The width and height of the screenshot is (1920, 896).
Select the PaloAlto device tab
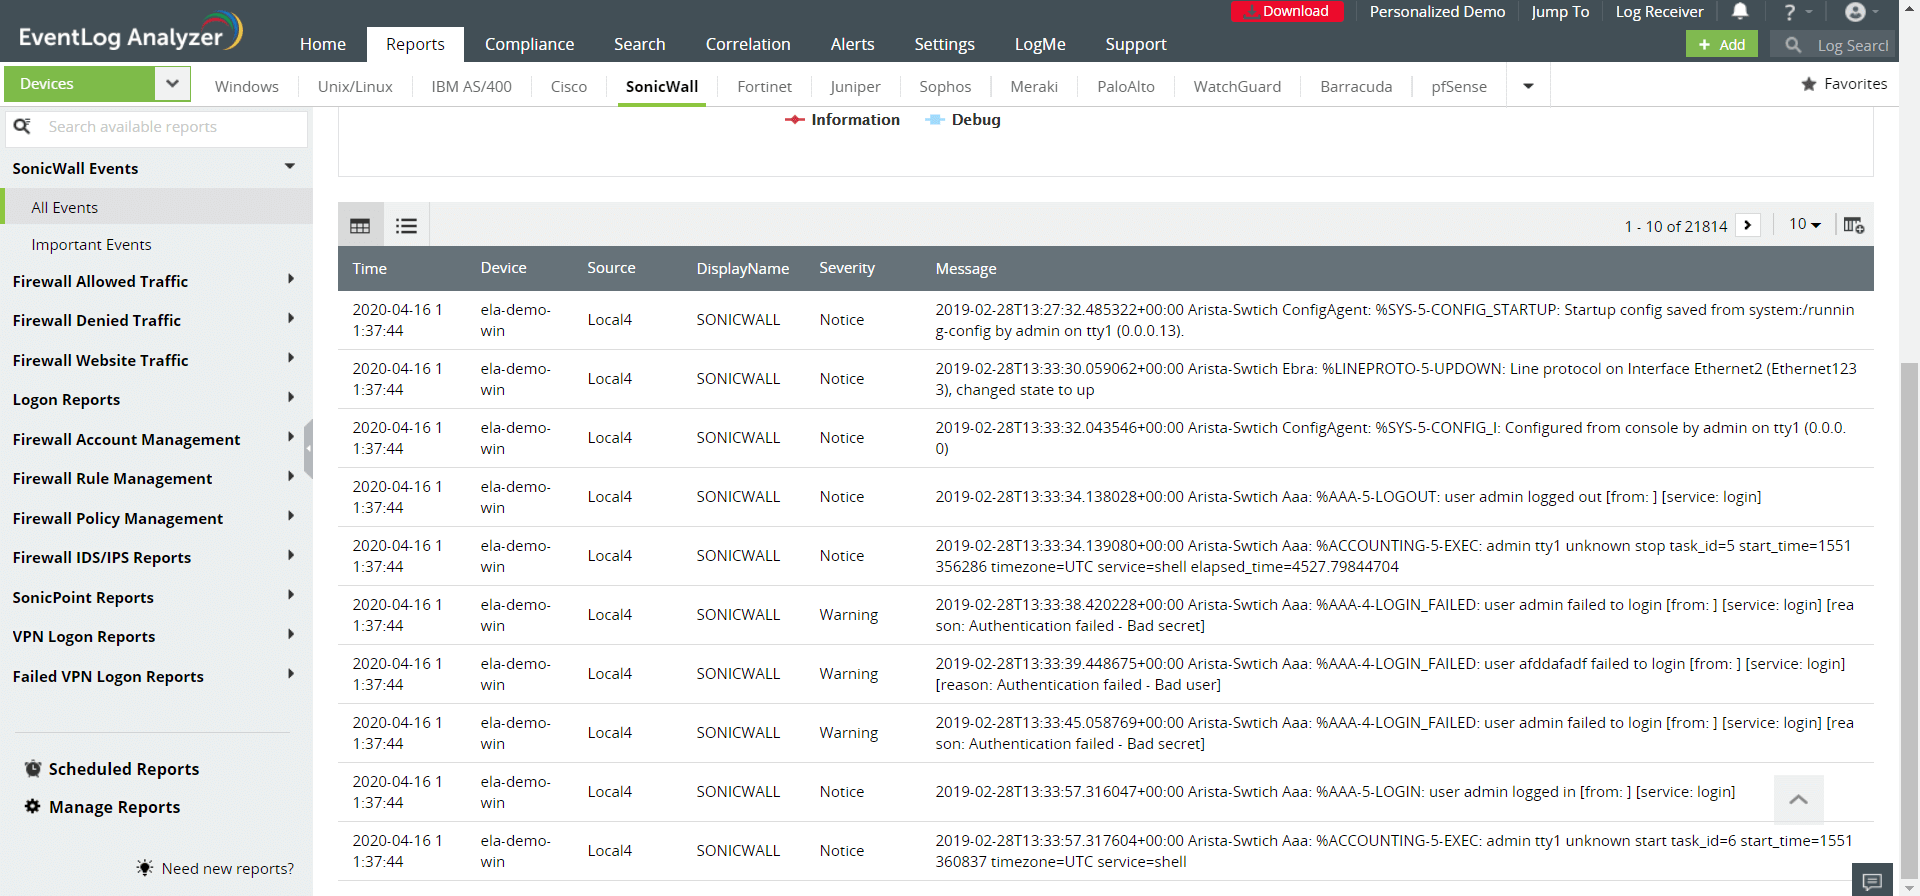(x=1126, y=86)
